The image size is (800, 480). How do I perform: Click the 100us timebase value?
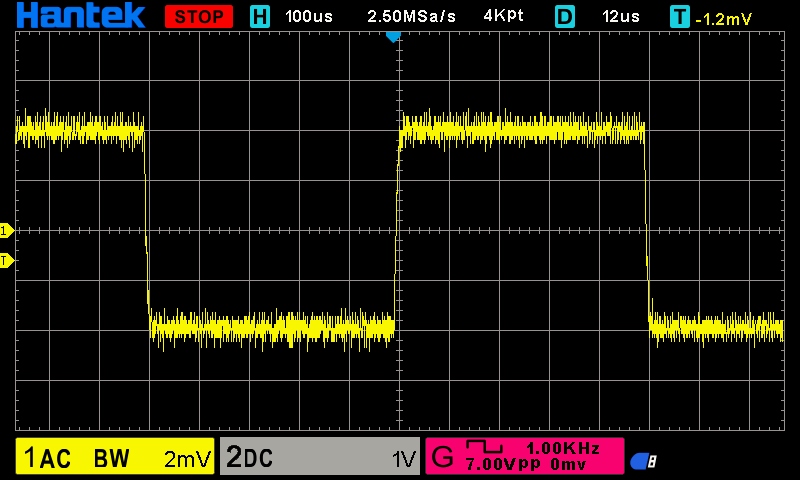click(309, 17)
